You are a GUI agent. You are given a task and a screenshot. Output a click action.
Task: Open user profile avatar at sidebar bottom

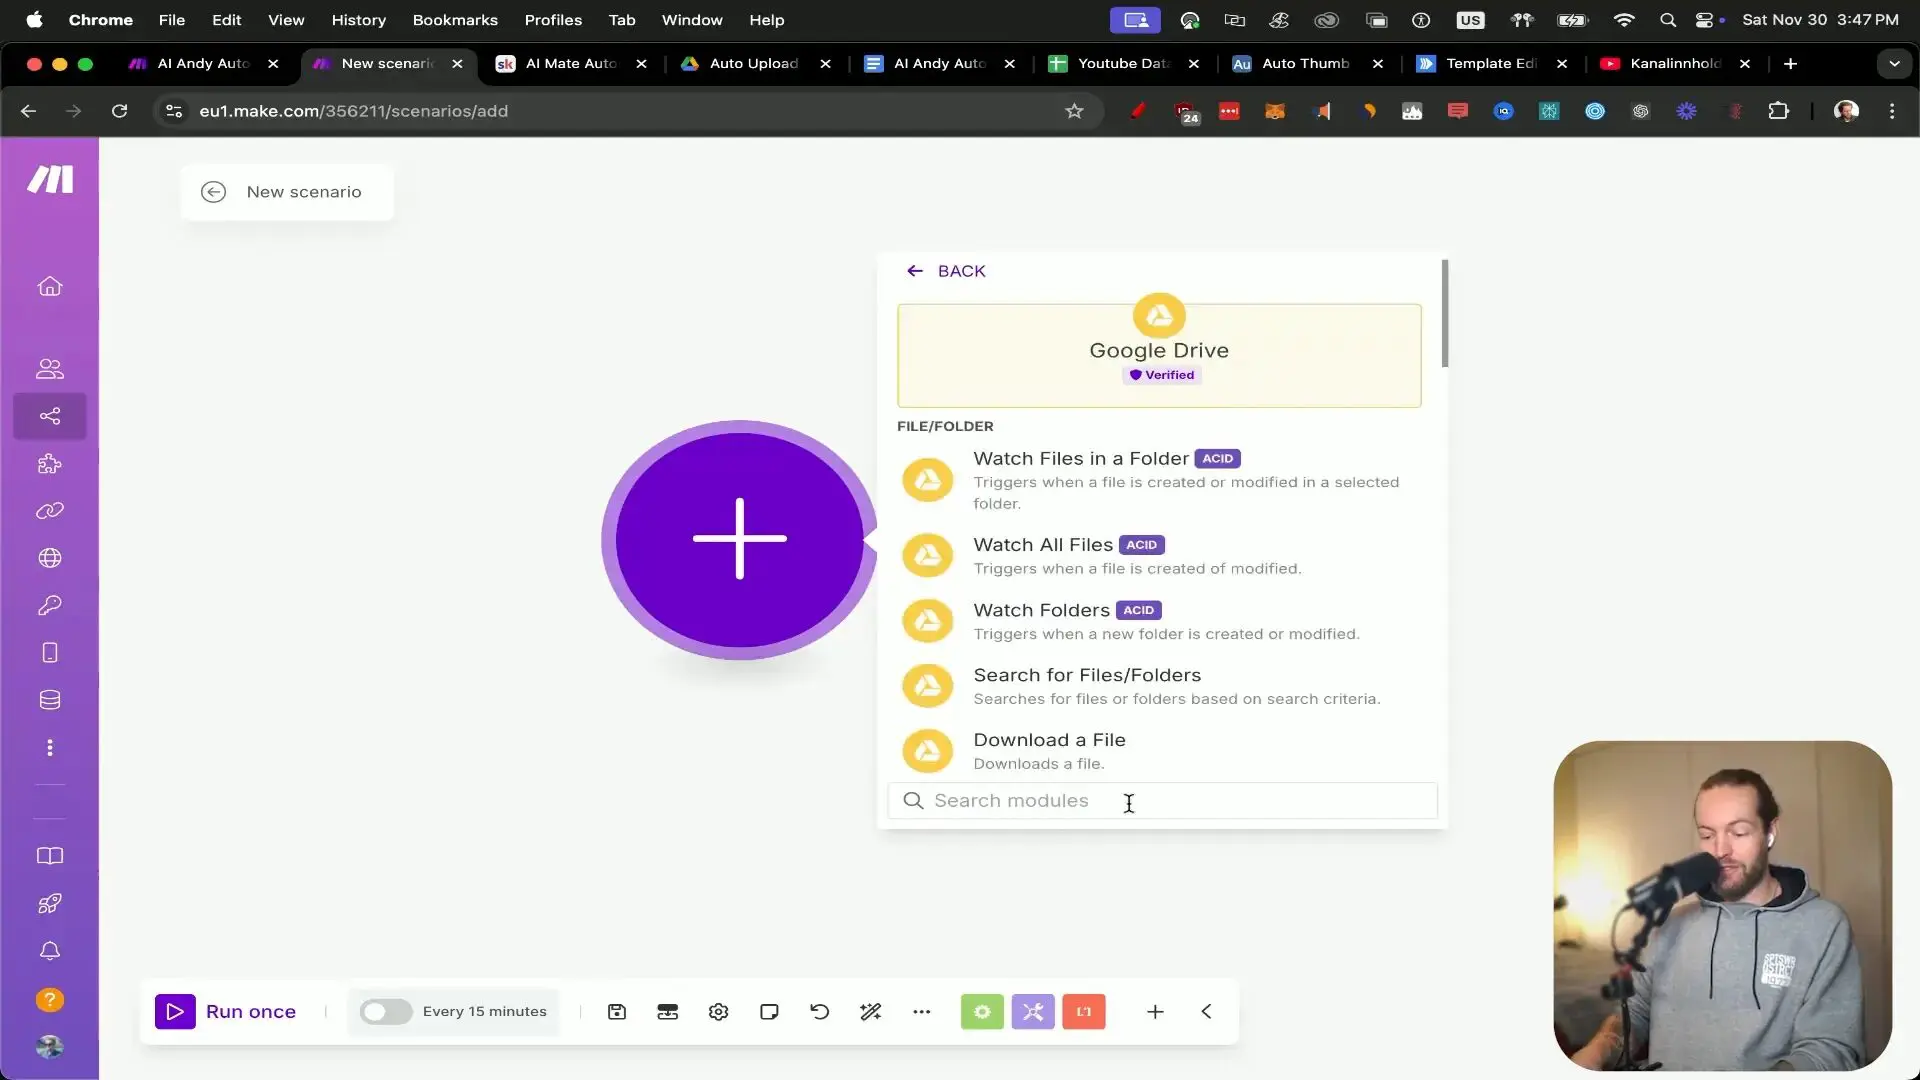(50, 1047)
